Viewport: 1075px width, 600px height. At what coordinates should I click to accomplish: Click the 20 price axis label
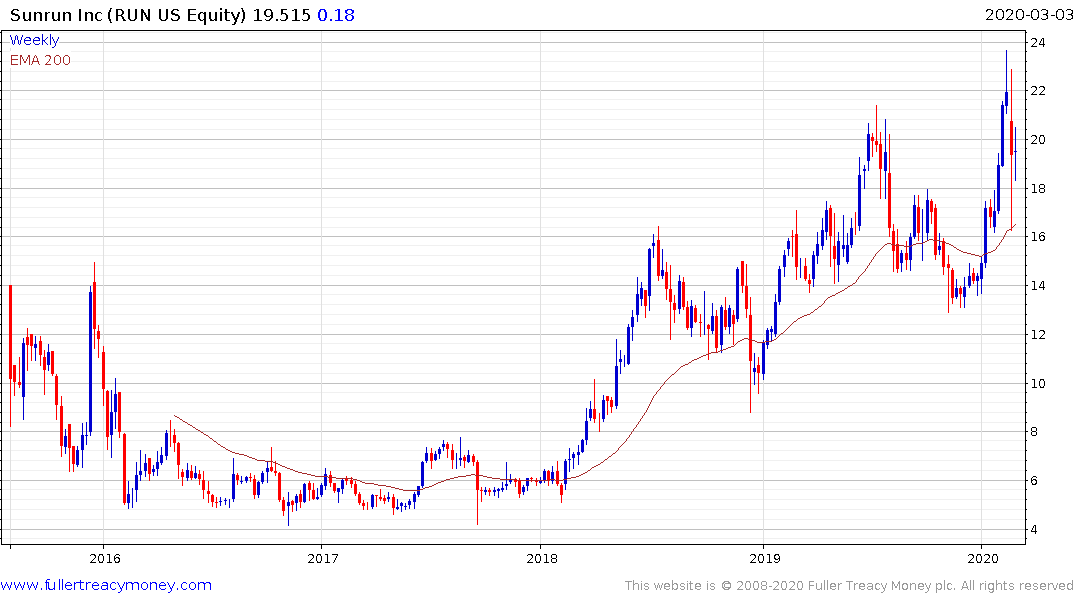(1038, 140)
